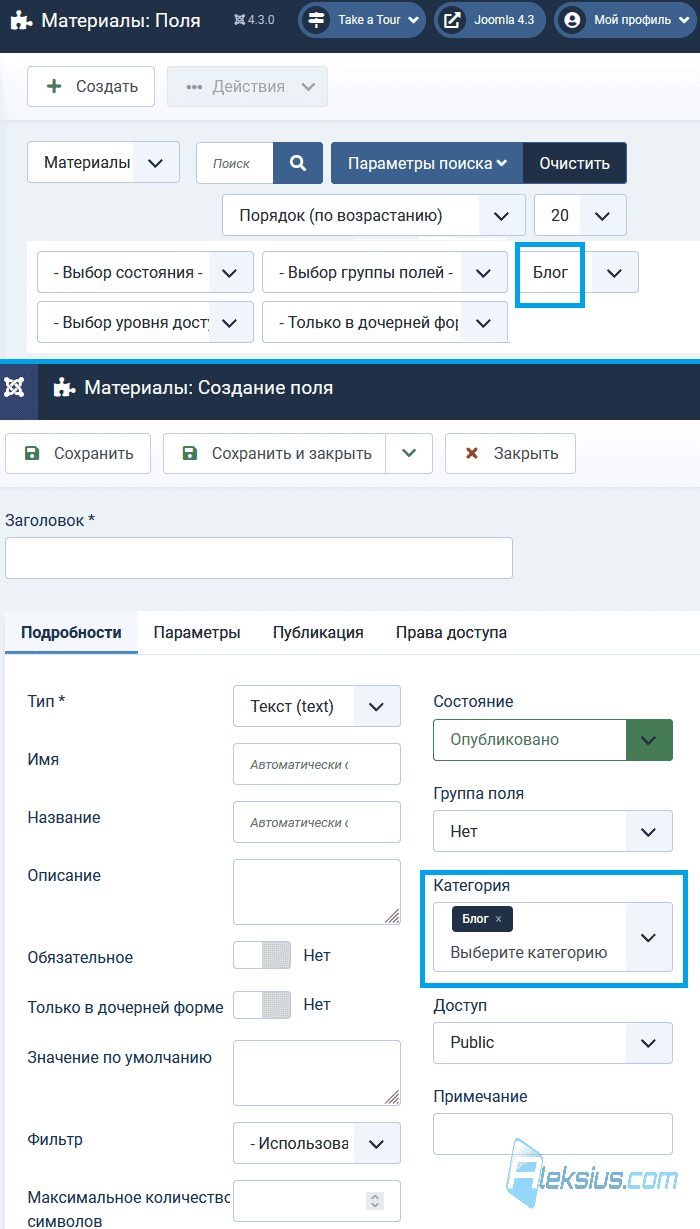This screenshot has height=1229, width=700.
Task: Open the Доступ Public dropdown
Action: coord(553,1042)
